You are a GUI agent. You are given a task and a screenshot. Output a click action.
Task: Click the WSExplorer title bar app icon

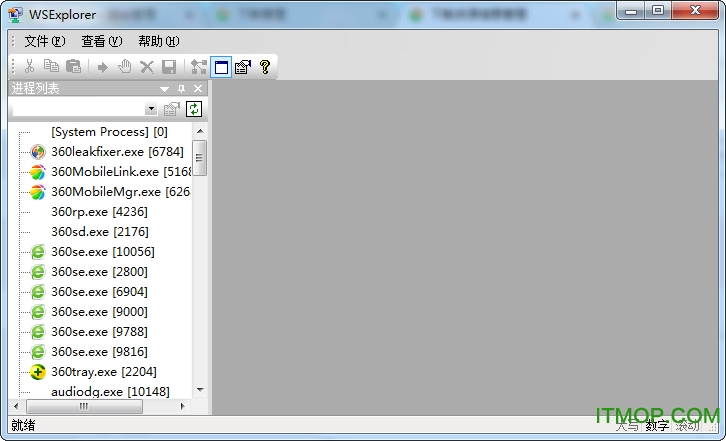(x=16, y=15)
